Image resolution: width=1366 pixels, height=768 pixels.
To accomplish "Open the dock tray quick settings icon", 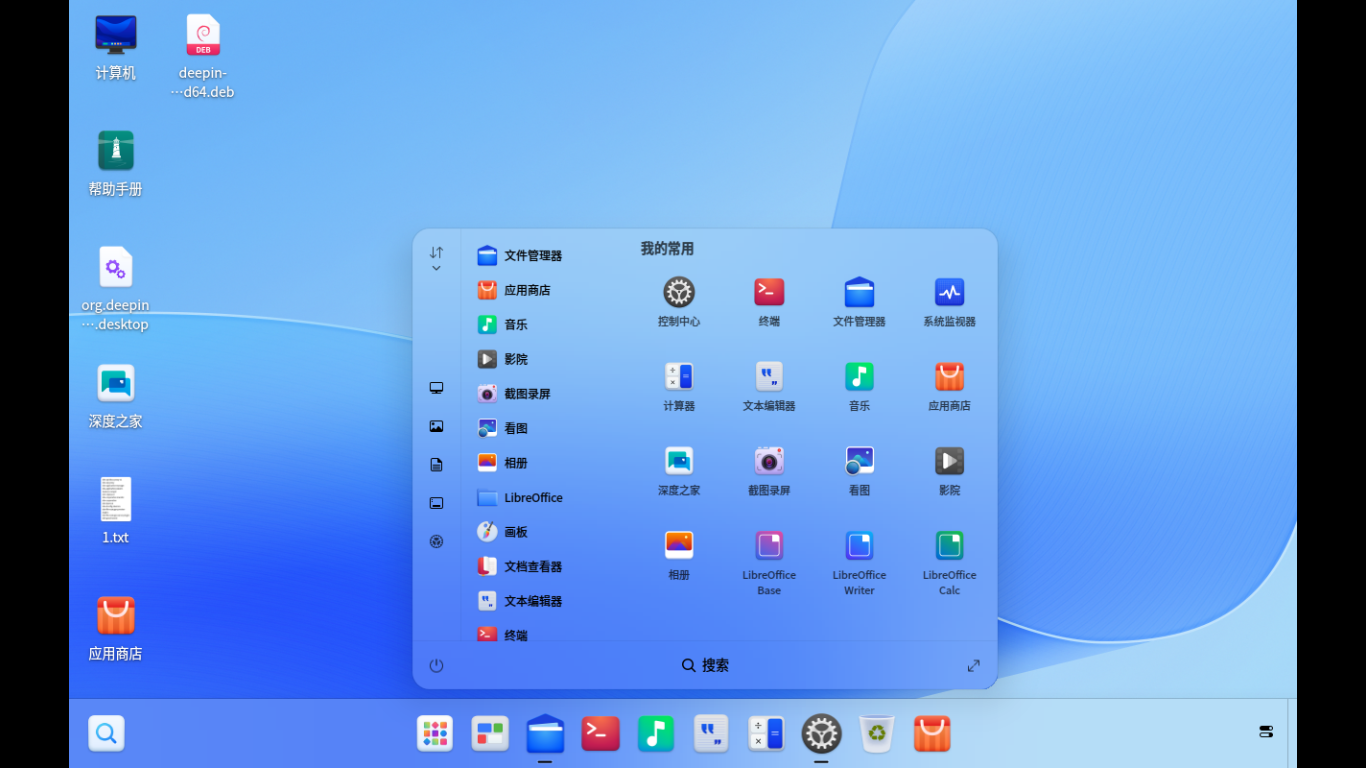I will coord(1266,732).
